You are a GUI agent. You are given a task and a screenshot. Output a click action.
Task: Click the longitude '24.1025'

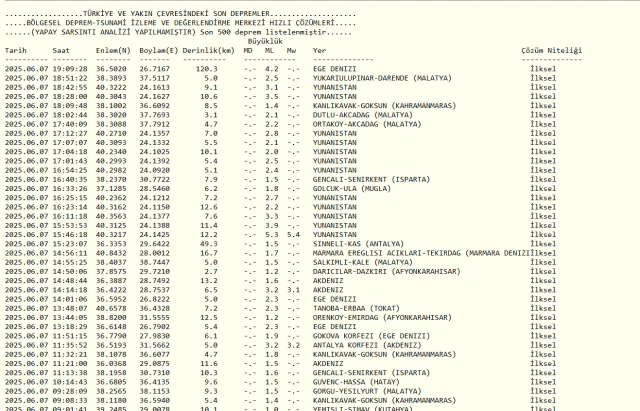[x=154, y=152]
